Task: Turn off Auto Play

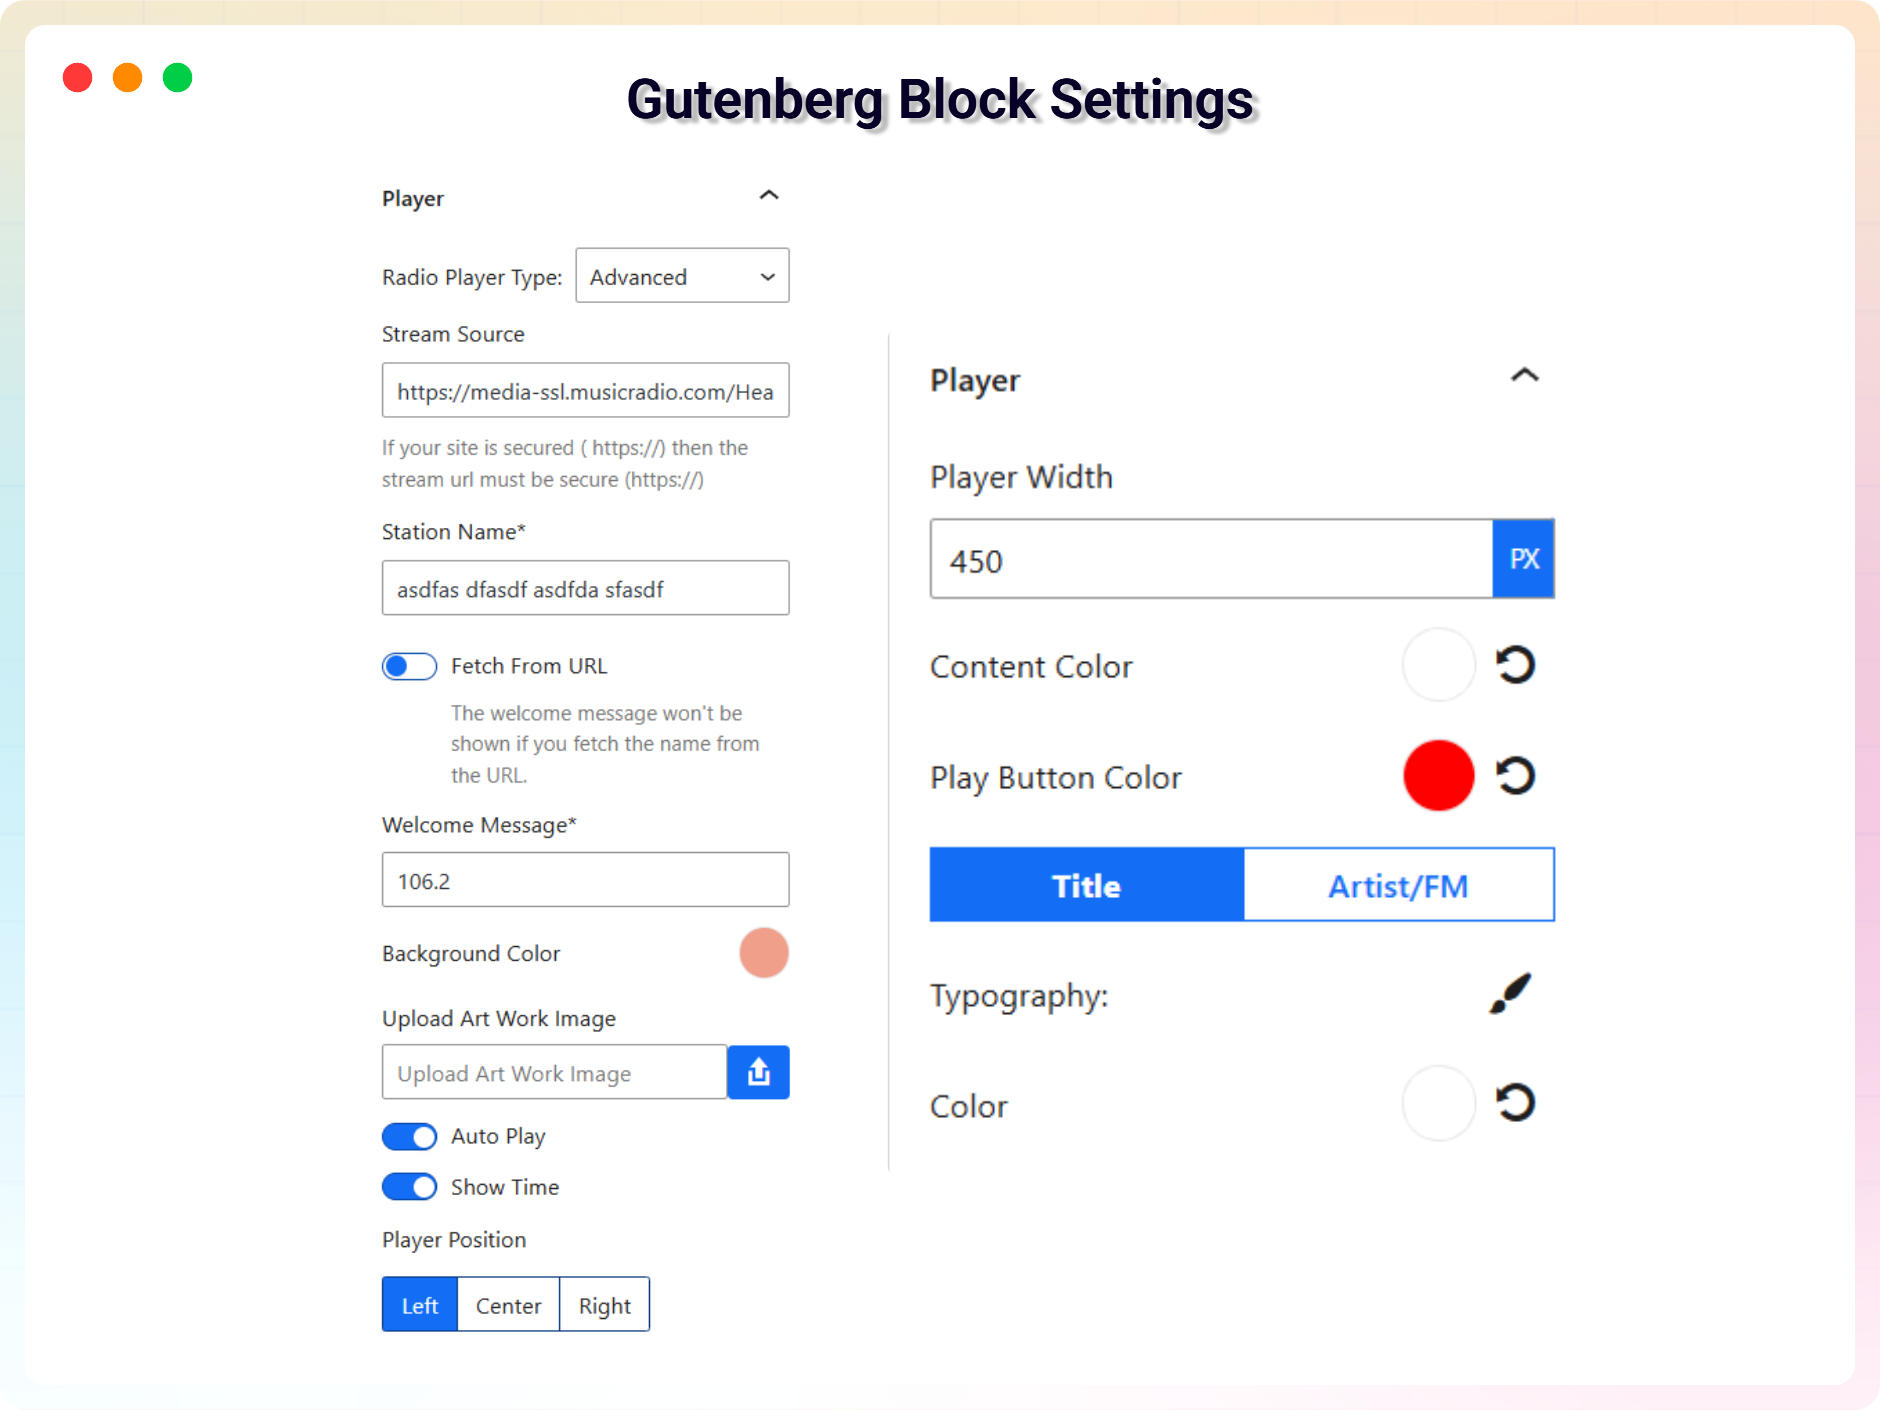Action: pyautogui.click(x=408, y=1136)
